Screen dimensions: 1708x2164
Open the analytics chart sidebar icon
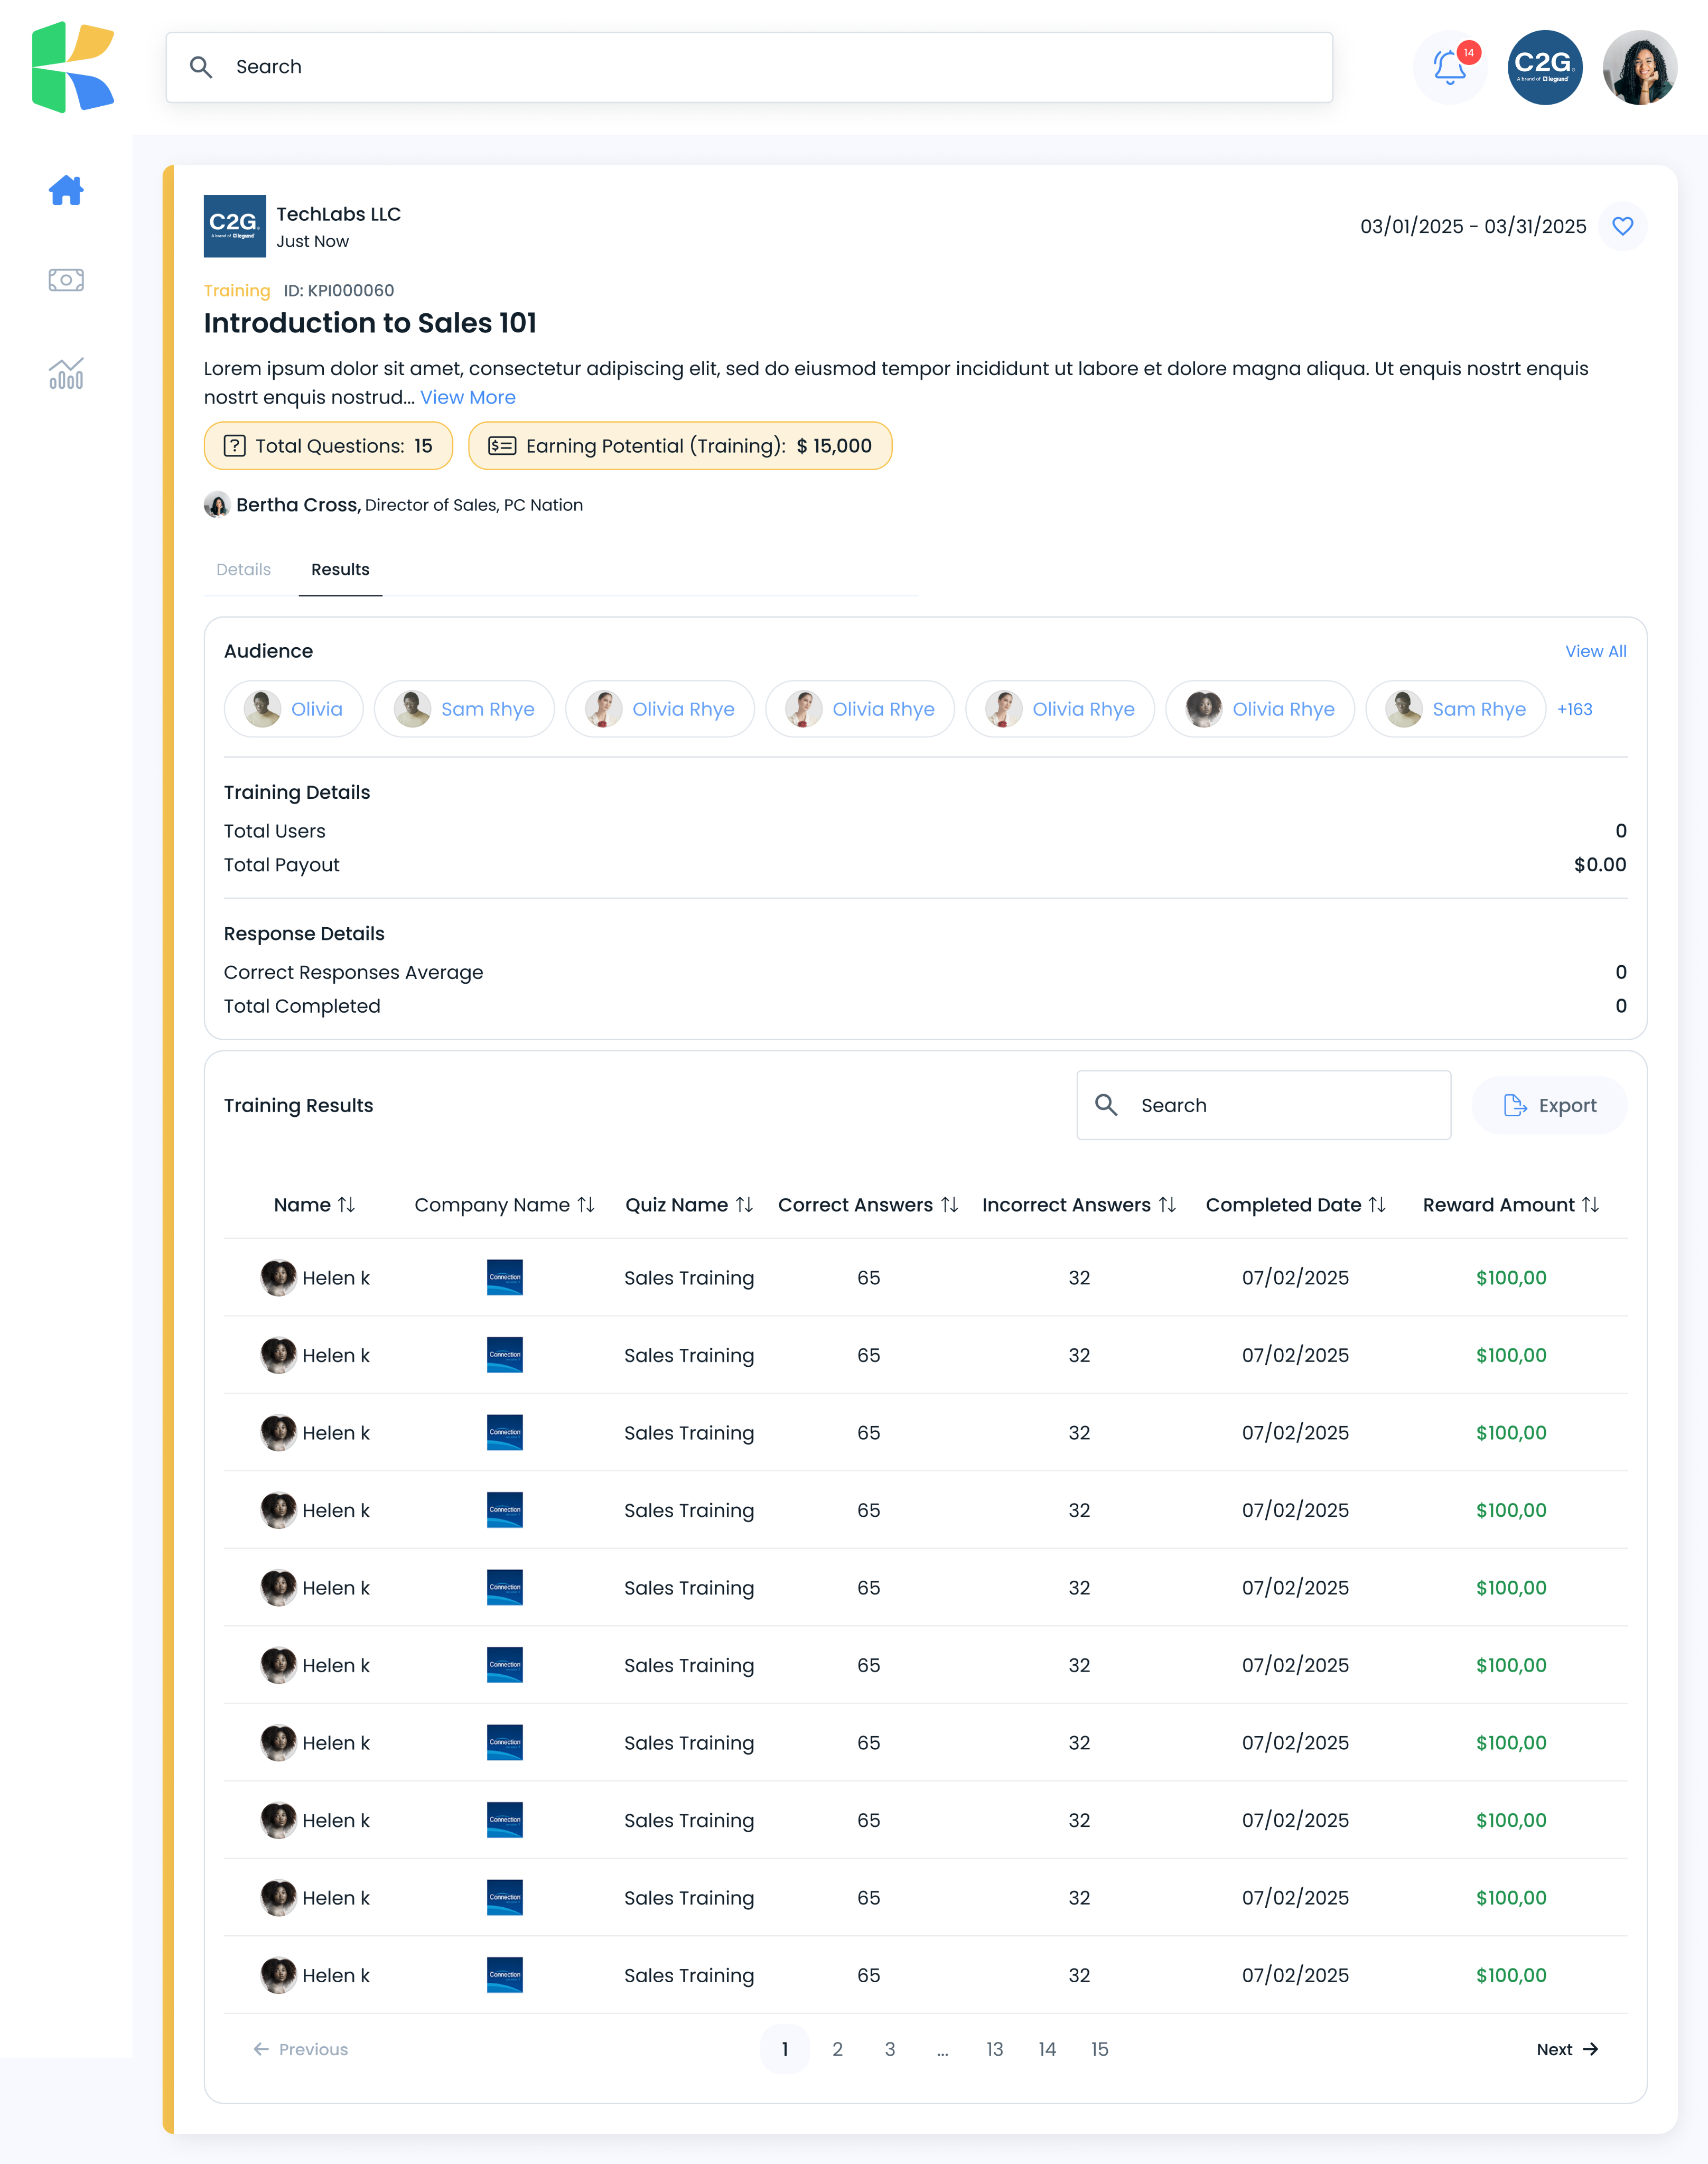tap(66, 373)
